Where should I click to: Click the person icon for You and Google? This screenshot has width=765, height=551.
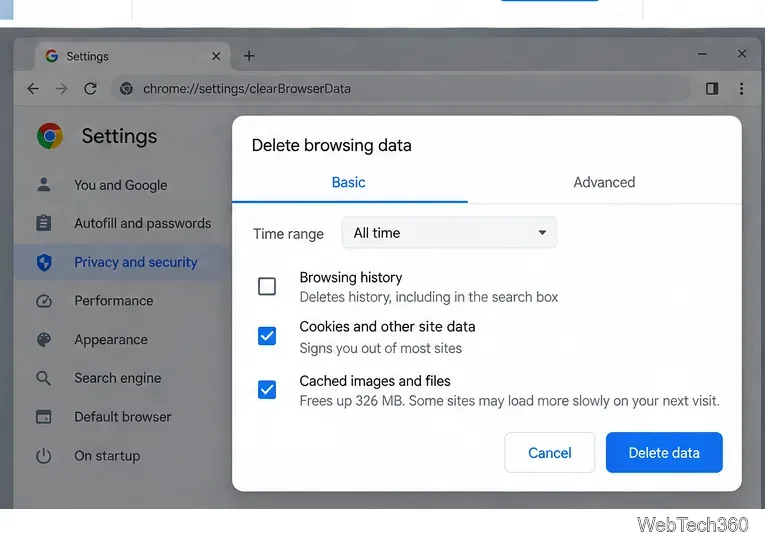(x=43, y=184)
